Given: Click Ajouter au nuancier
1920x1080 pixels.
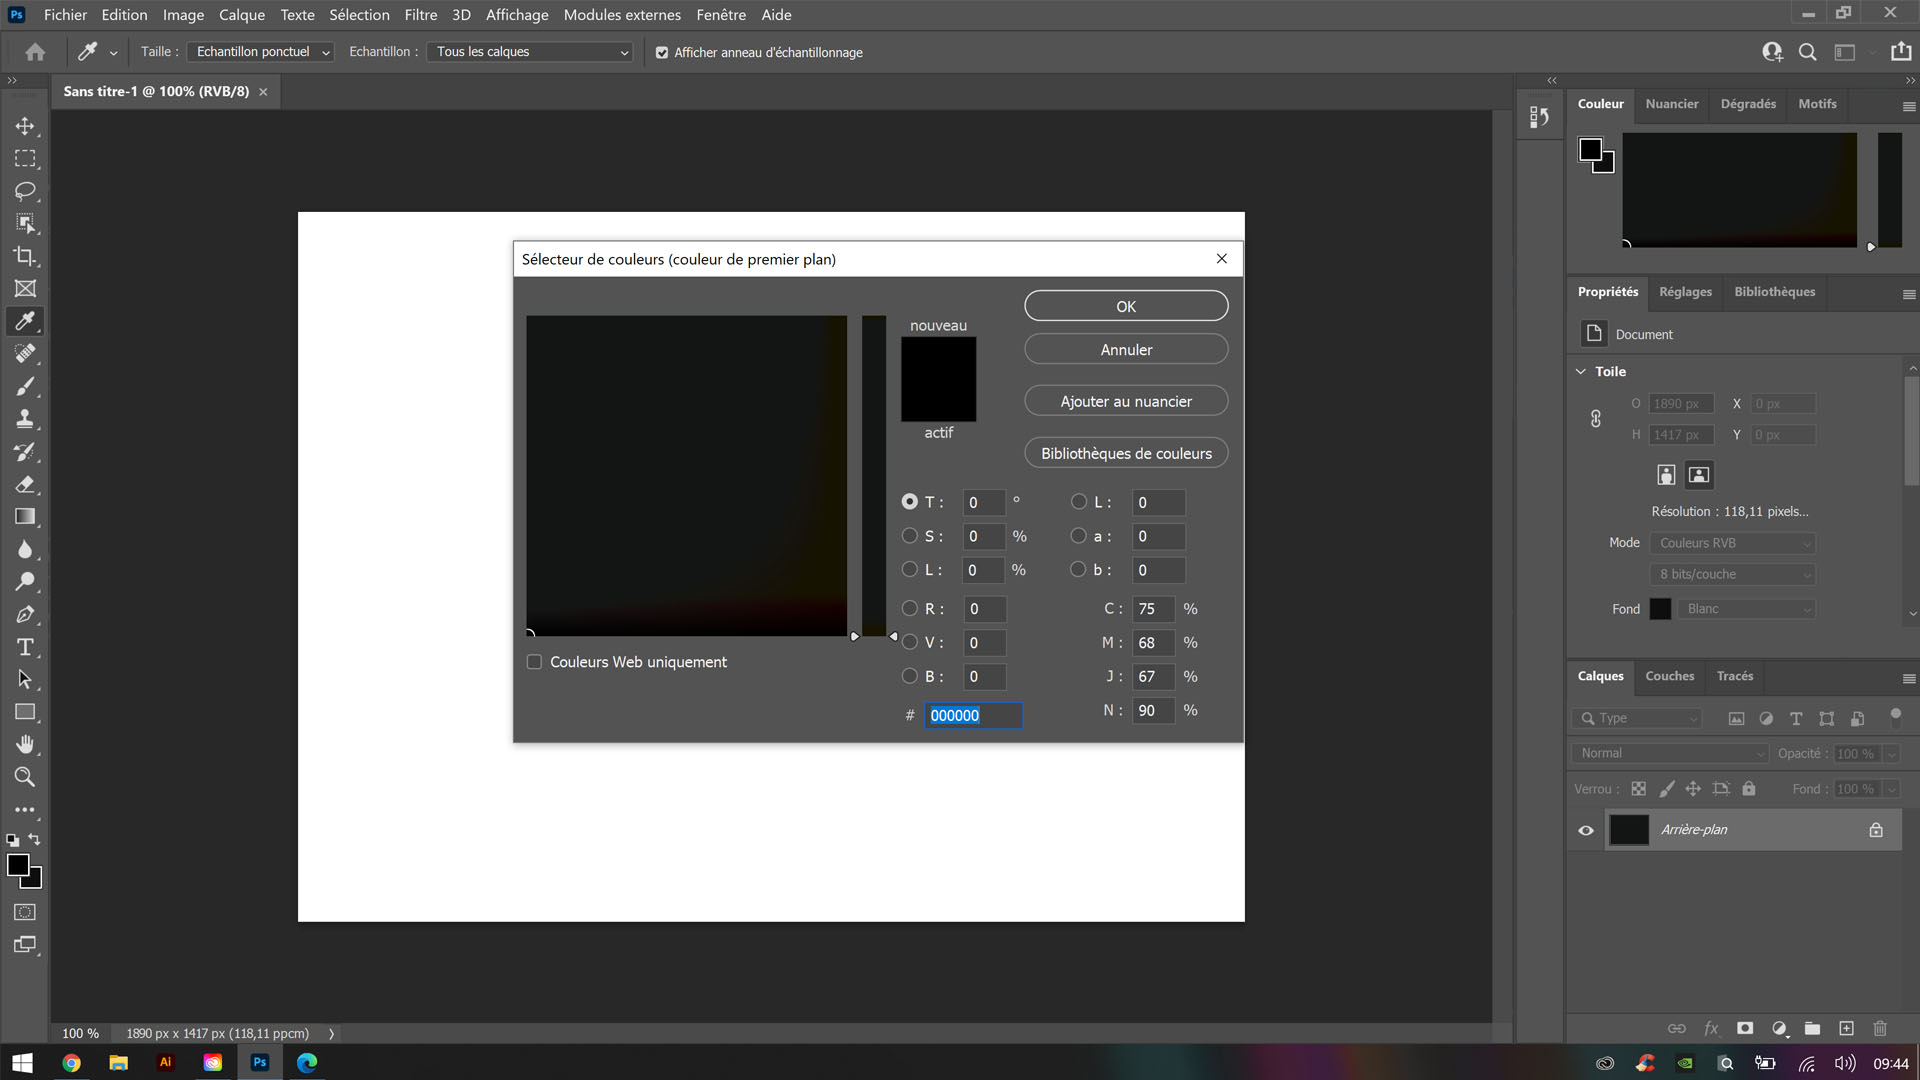Looking at the screenshot, I should pyautogui.click(x=1126, y=400).
